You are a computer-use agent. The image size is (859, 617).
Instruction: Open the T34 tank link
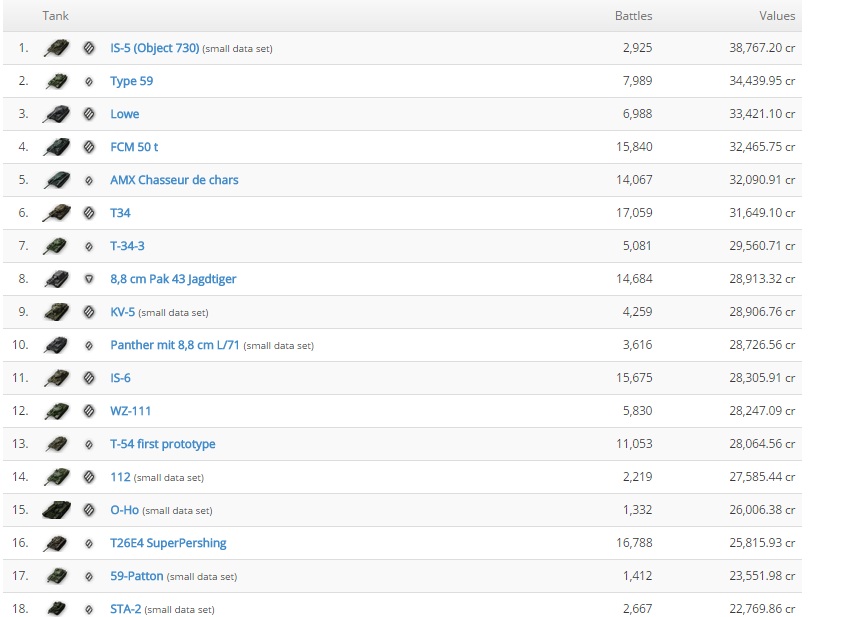point(120,213)
